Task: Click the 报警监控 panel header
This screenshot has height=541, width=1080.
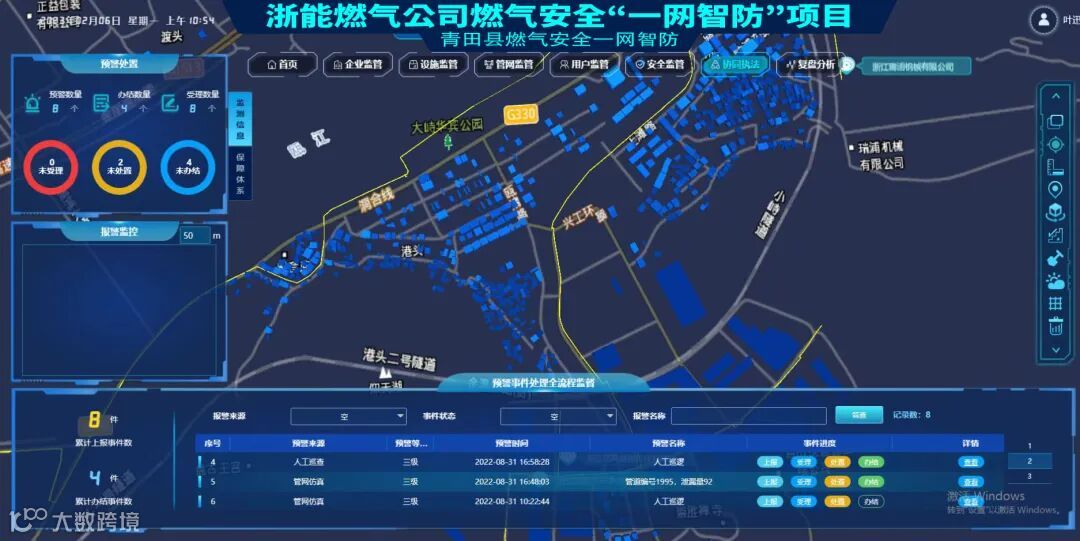Action: click(120, 232)
